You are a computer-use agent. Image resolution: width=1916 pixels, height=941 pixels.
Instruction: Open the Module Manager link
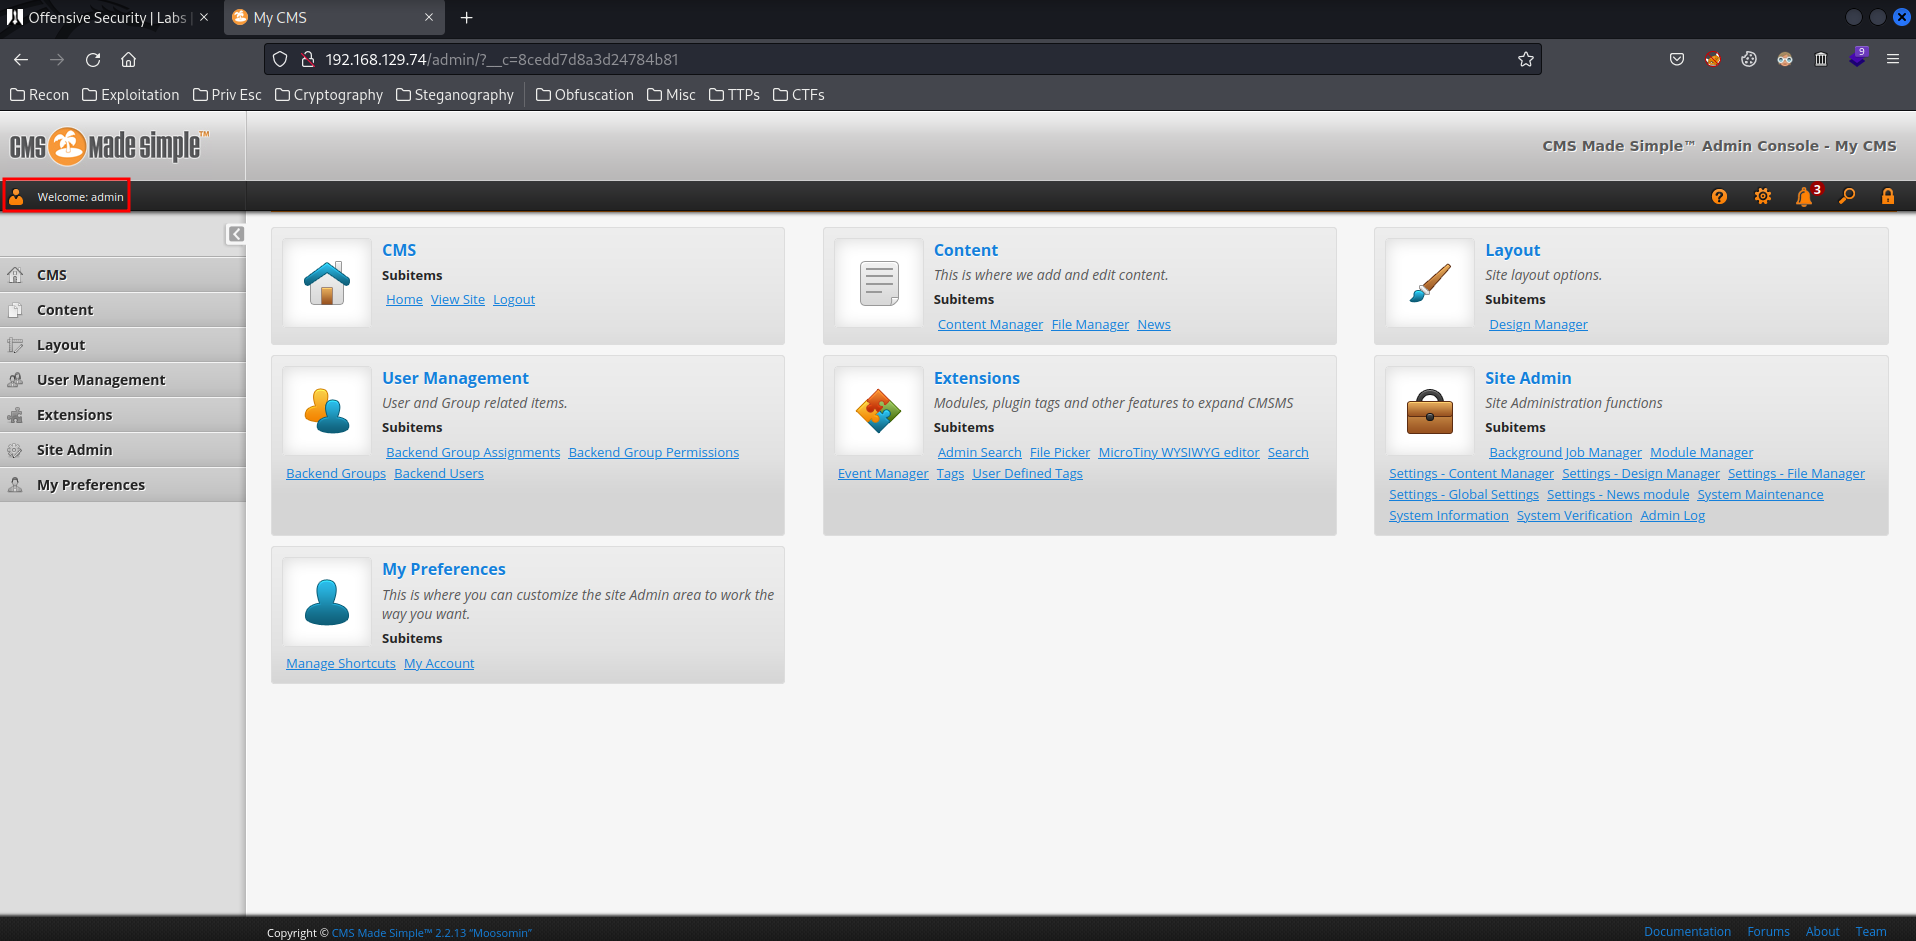point(1702,453)
